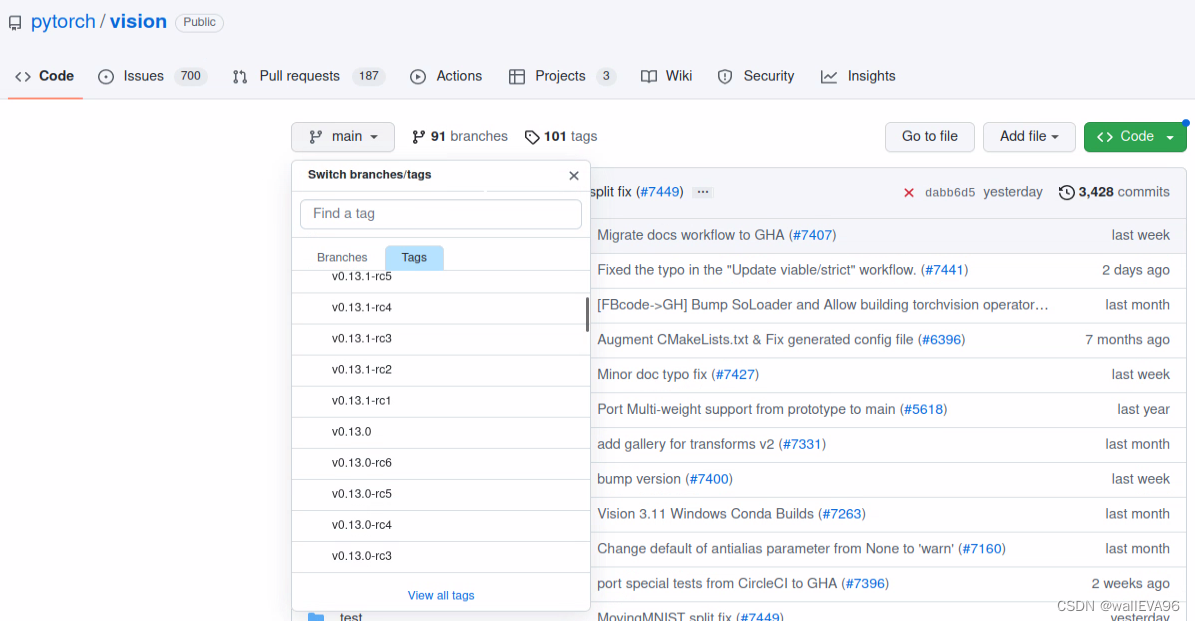Screen dimensions: 1195x621
Task: Select tag v0.13.0-rc6
Action: point(439,463)
